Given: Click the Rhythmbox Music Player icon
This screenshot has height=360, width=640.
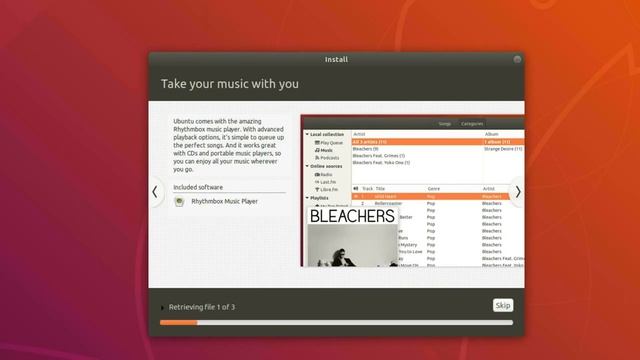Looking at the screenshot, I should tap(179, 201).
